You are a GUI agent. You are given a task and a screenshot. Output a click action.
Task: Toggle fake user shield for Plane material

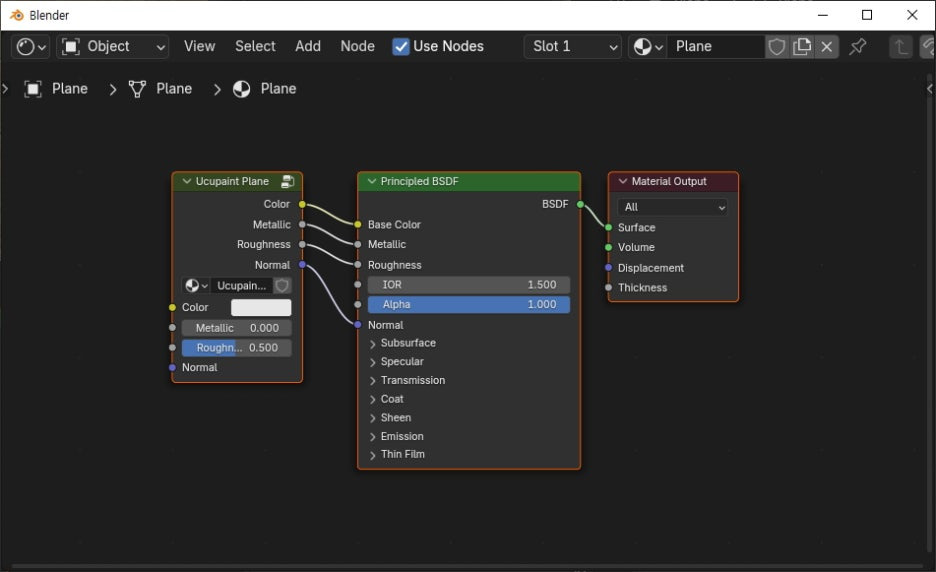point(777,47)
